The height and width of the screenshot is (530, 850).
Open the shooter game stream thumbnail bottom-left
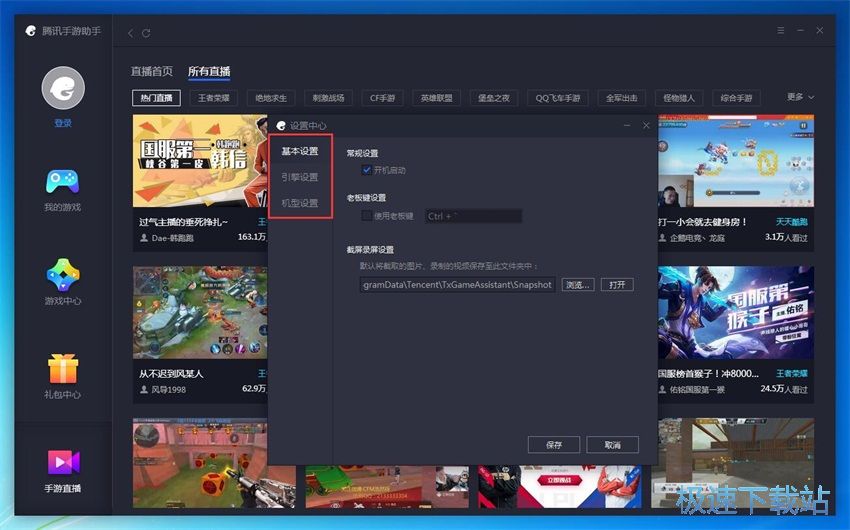pos(214,463)
